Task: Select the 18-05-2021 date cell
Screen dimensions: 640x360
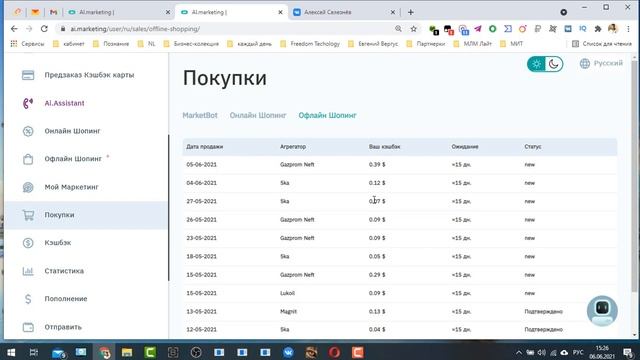Action: click(202, 256)
